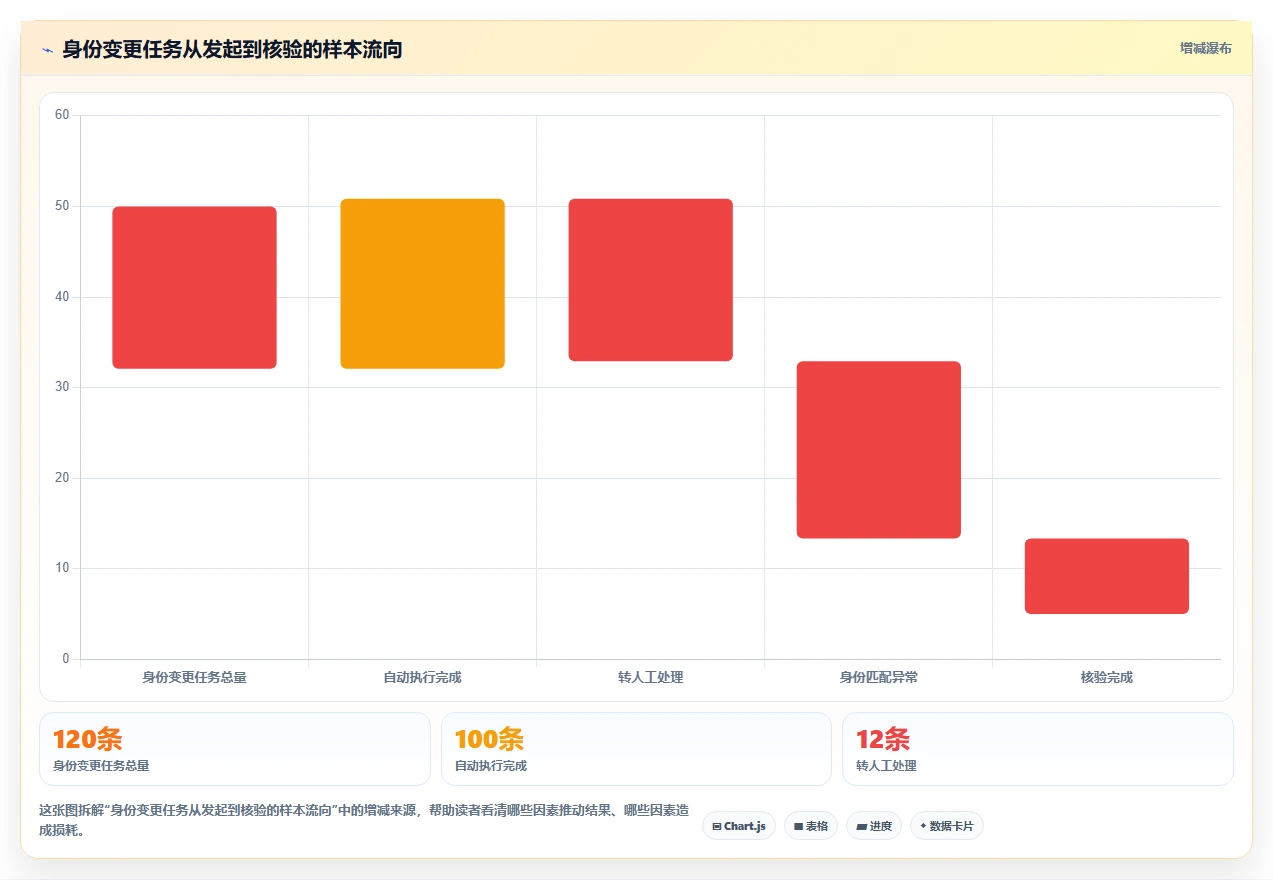Click the red 核验完成 bar
The height and width of the screenshot is (880, 1273).
coord(1107,576)
